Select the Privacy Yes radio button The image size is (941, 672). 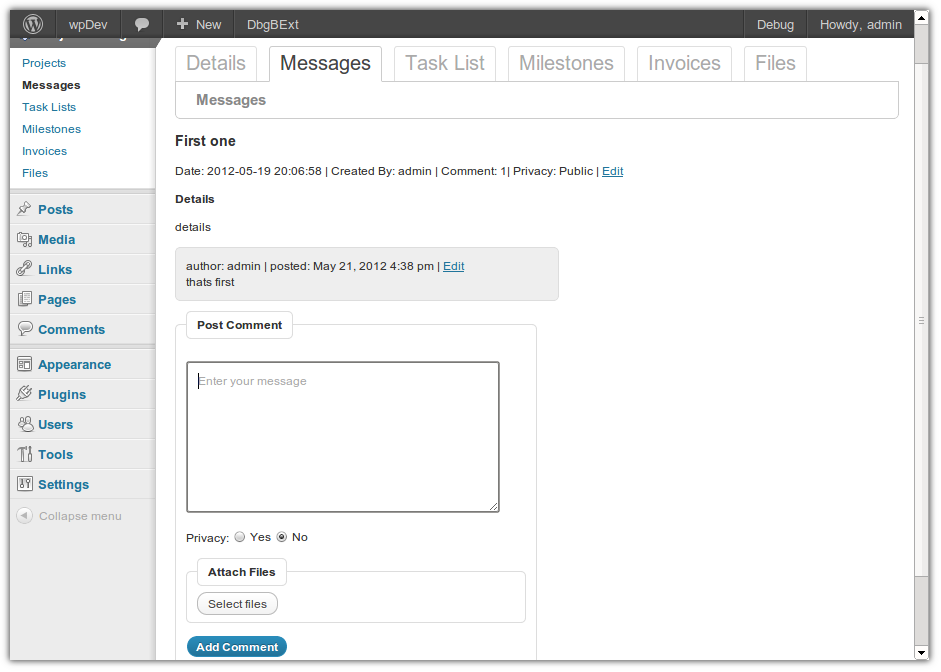pyautogui.click(x=240, y=537)
